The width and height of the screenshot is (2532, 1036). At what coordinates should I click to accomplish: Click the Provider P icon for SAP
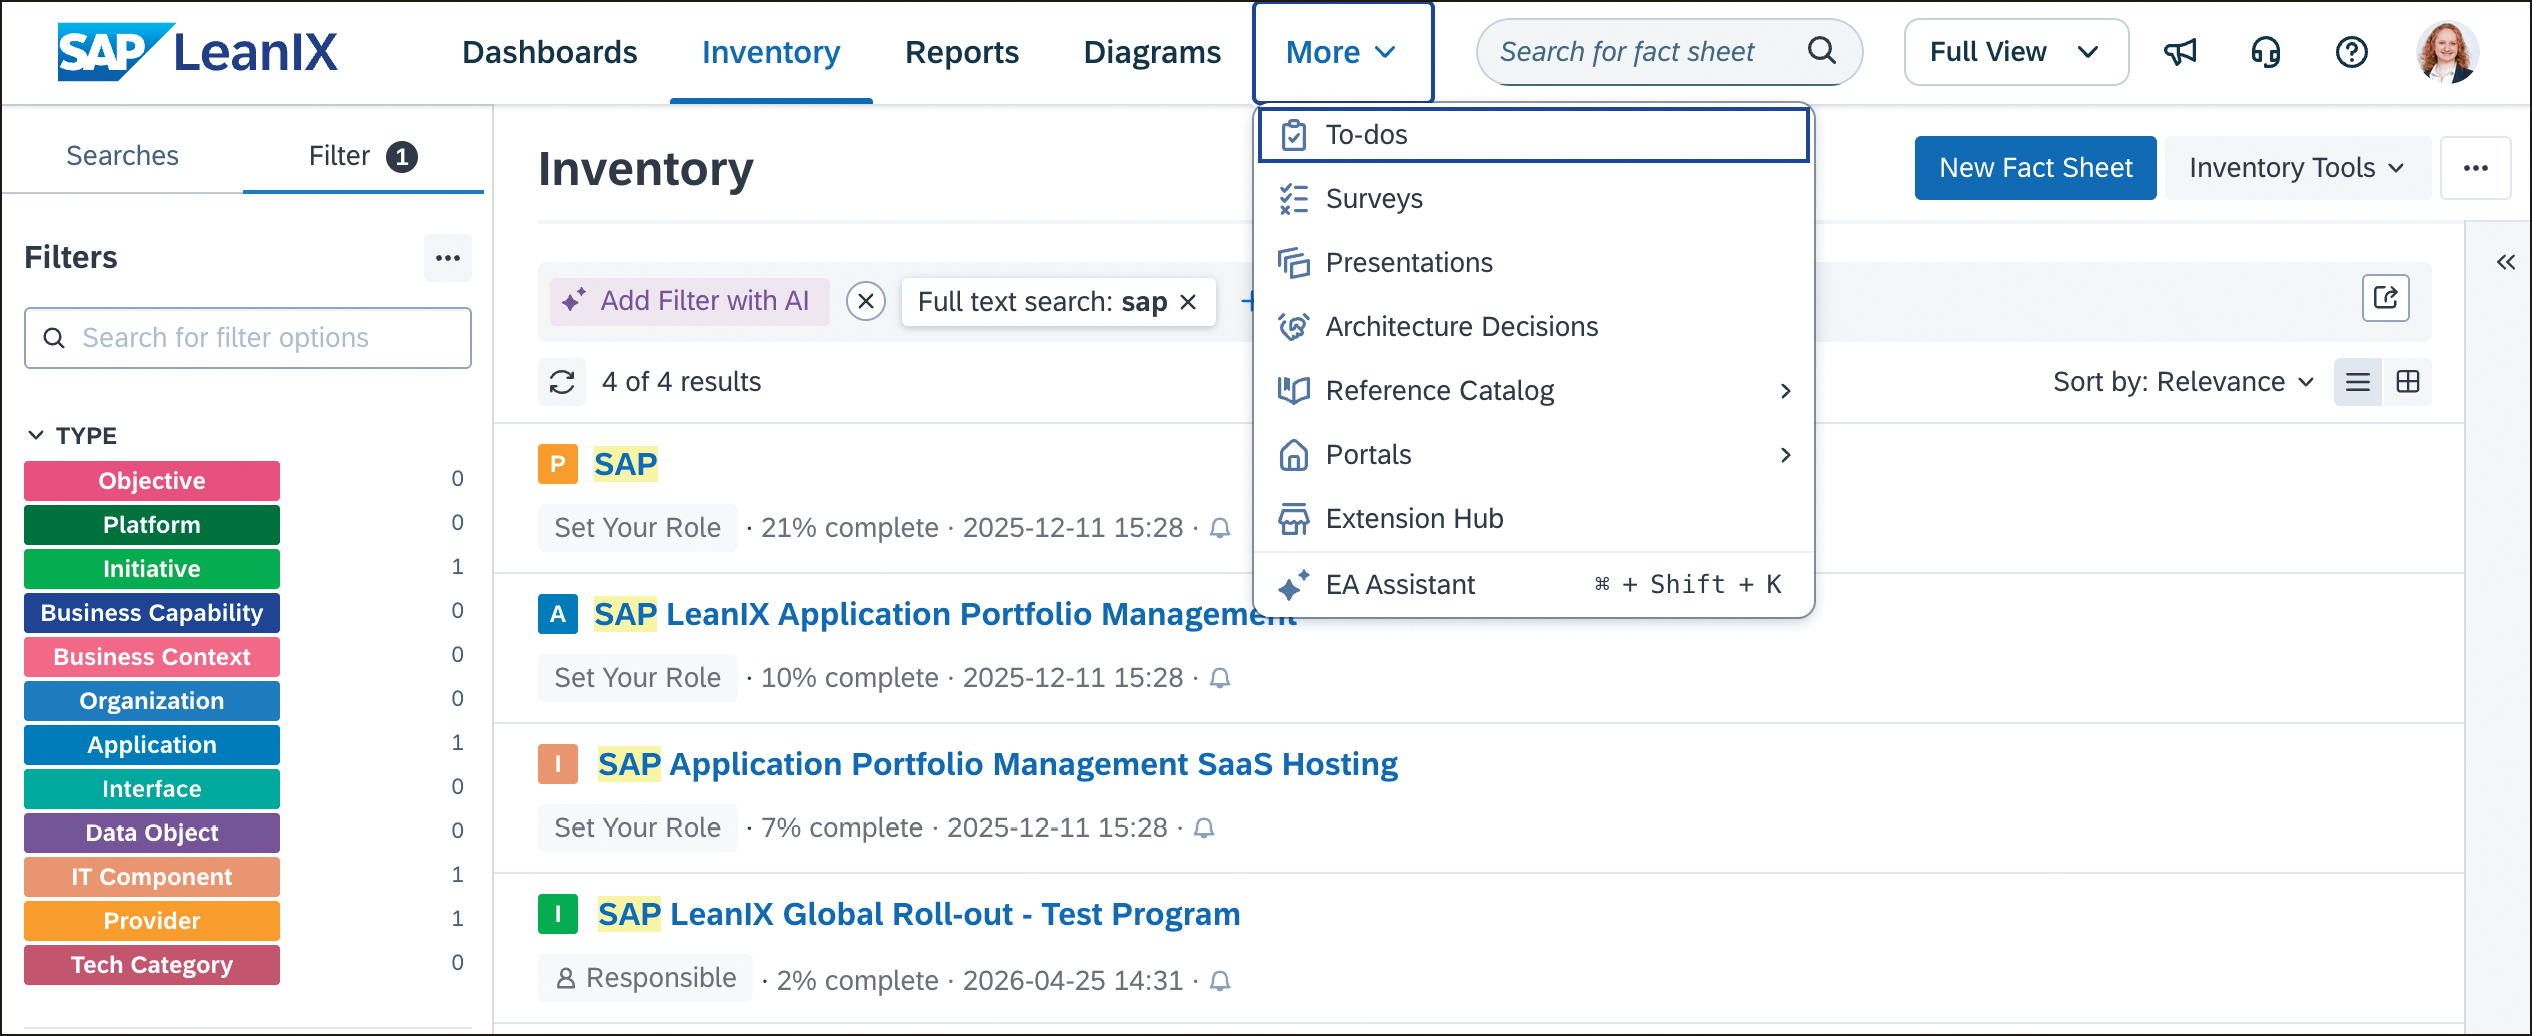(x=558, y=464)
